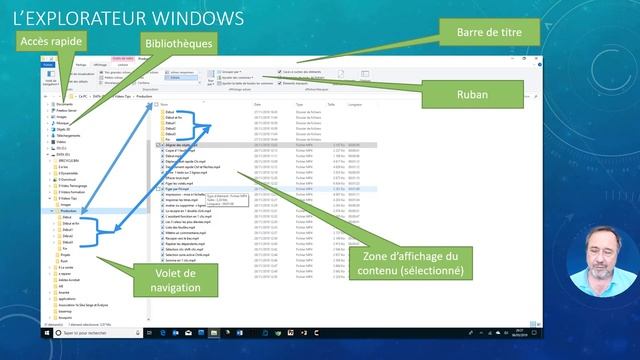Expand 0 Videos formation node in tree

pyautogui.click(x=50, y=192)
